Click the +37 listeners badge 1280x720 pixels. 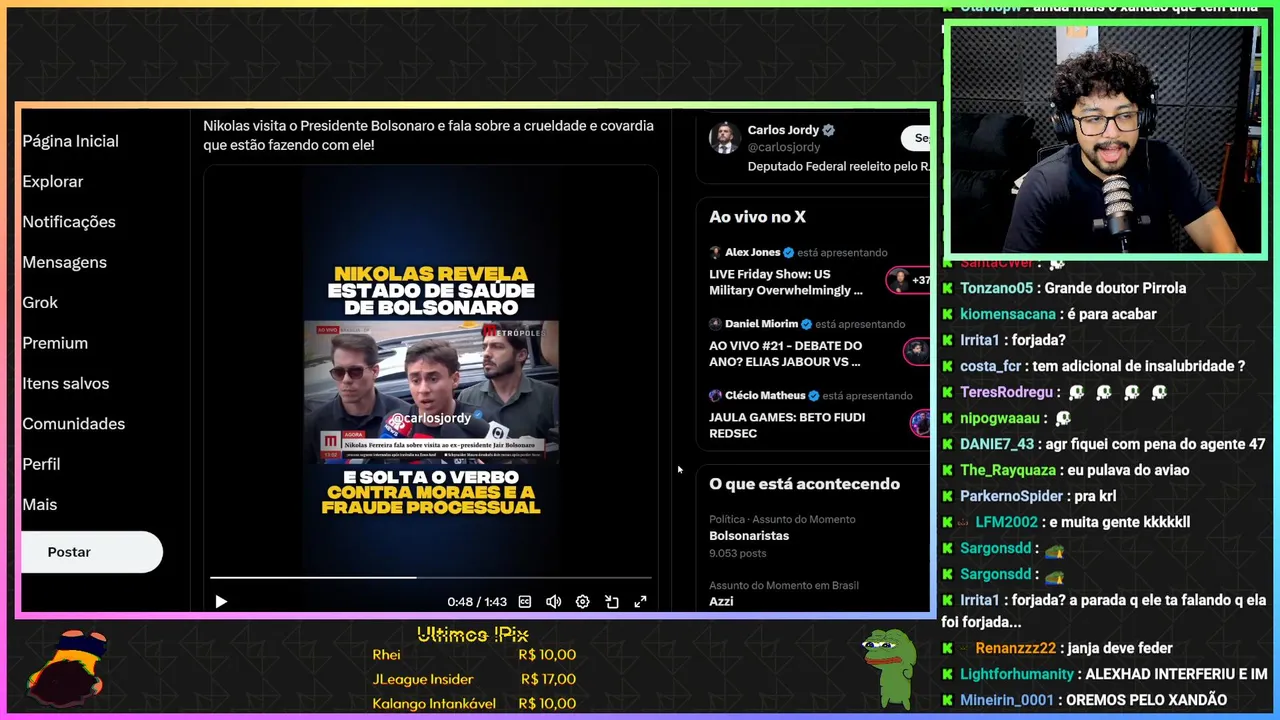tap(909, 281)
